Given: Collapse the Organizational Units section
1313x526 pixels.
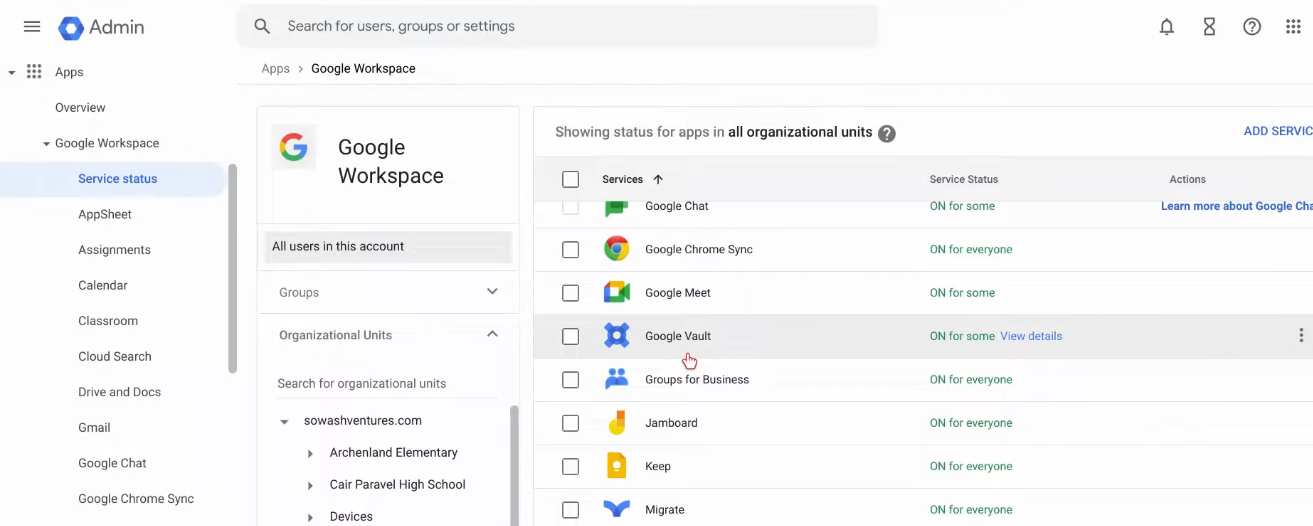Looking at the screenshot, I should 492,335.
